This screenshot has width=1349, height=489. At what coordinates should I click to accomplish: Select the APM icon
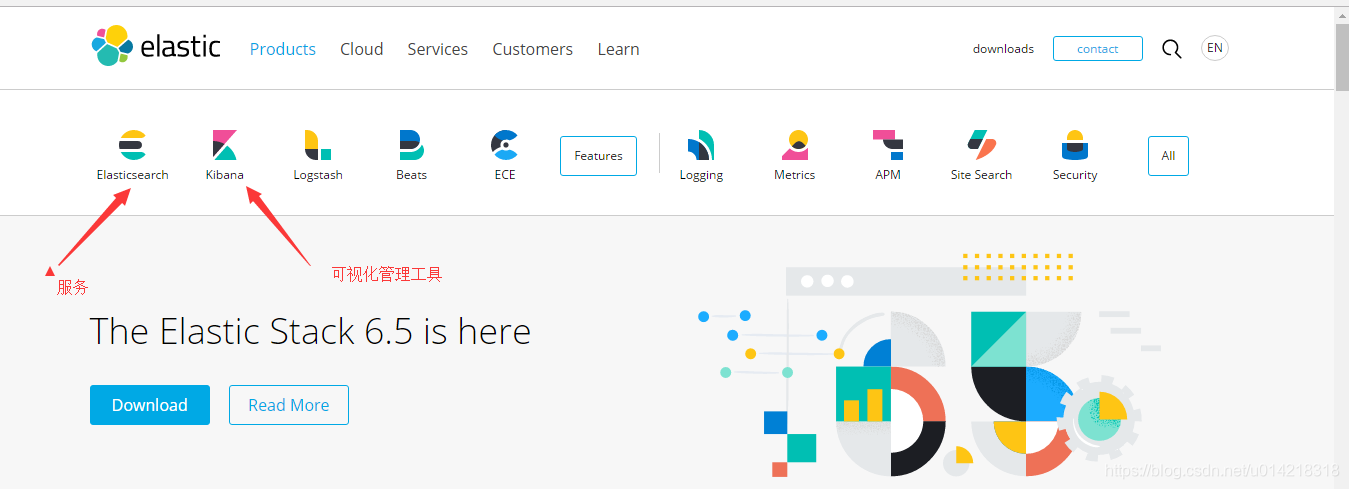tap(888, 145)
